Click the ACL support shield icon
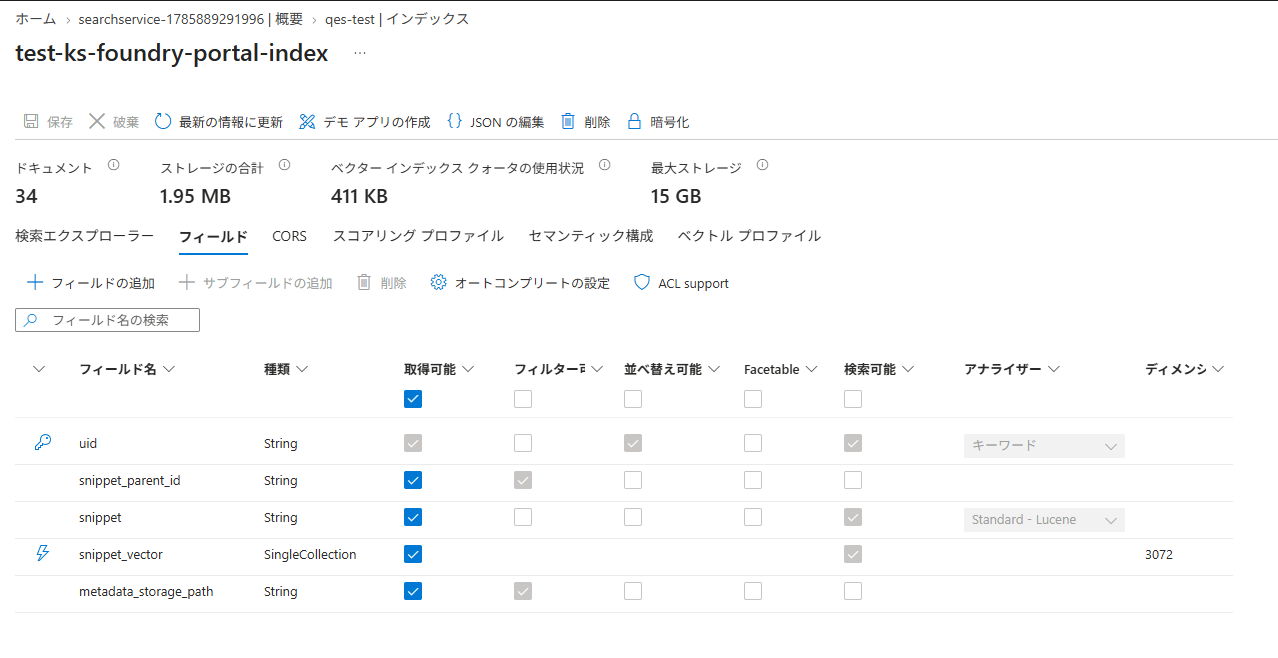The height and width of the screenshot is (658, 1278). (642, 282)
